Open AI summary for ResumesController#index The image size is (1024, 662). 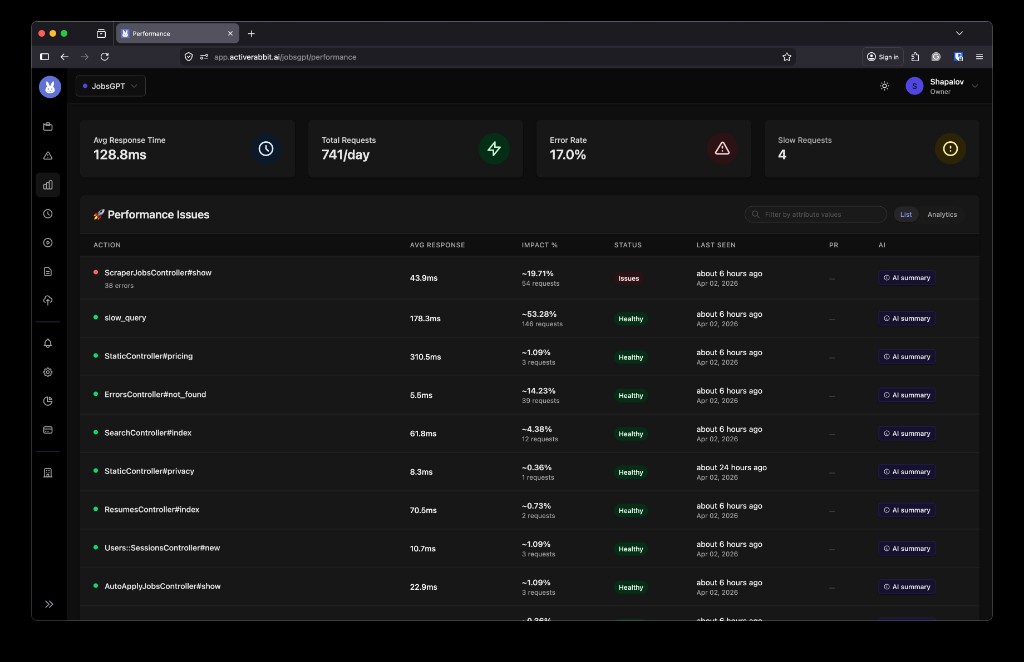point(906,510)
